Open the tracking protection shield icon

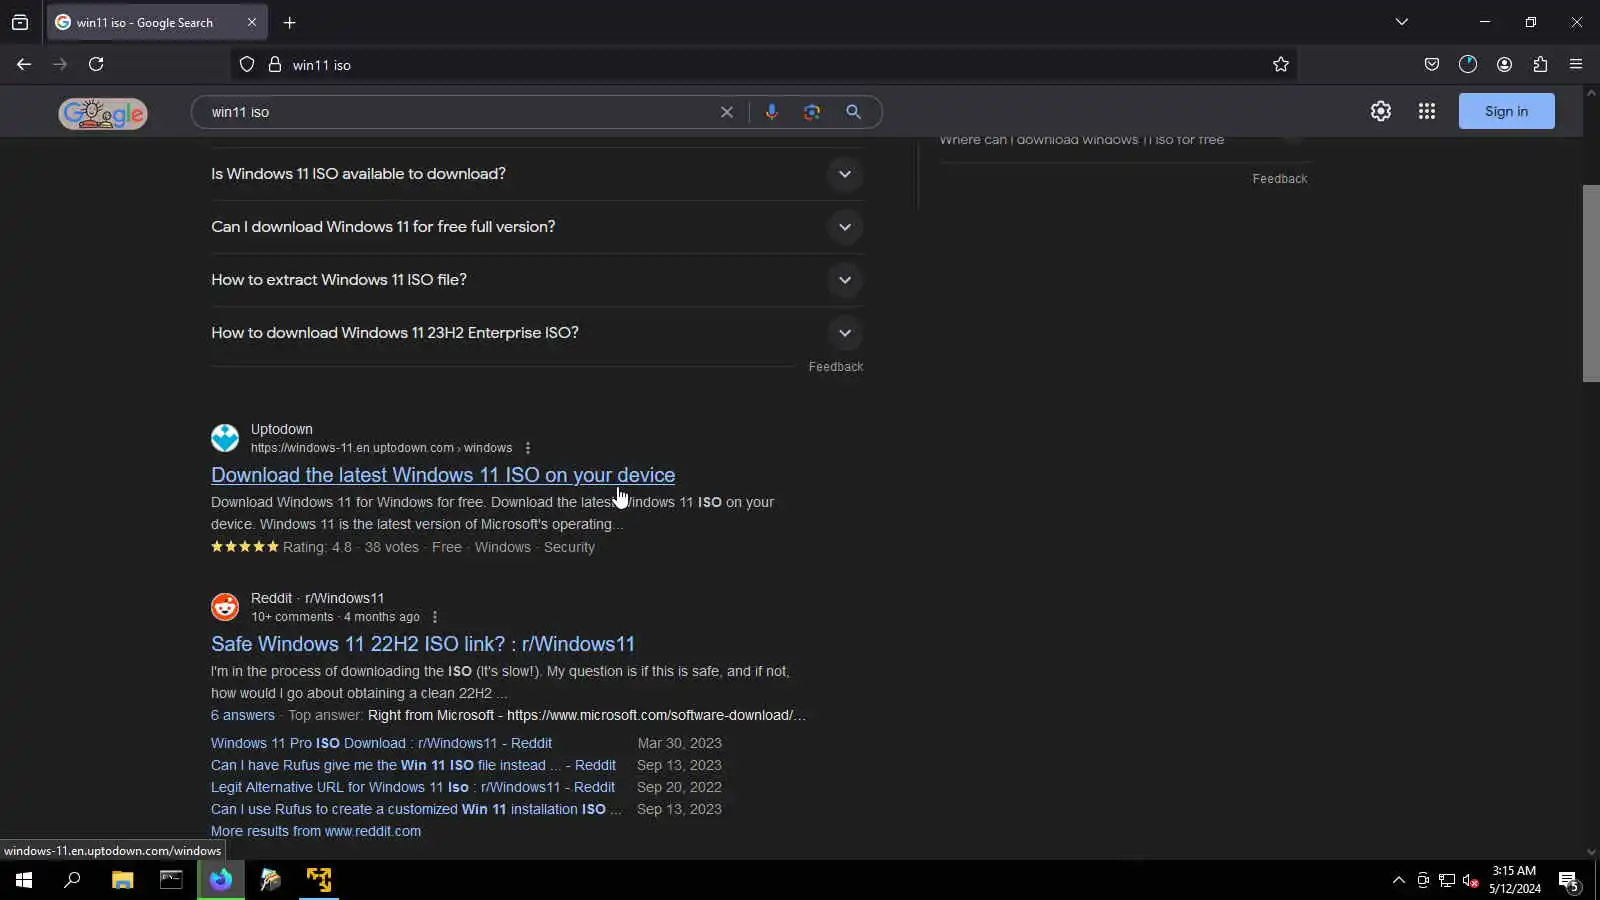click(x=247, y=65)
